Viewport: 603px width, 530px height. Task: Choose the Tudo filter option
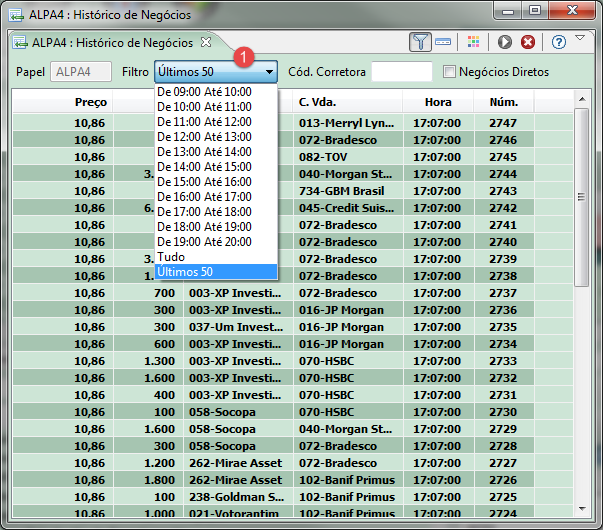point(216,257)
